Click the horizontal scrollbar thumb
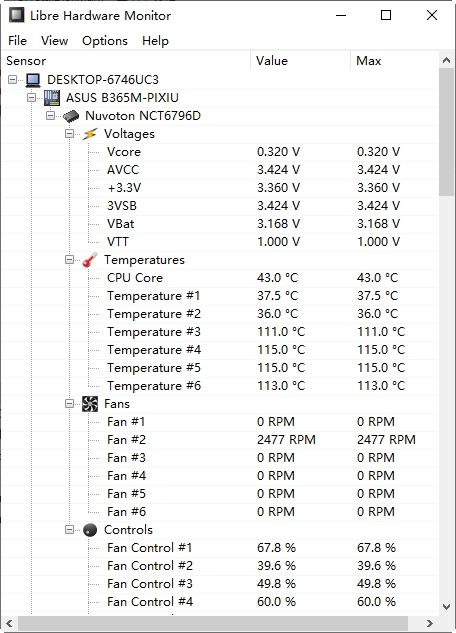 tap(213, 623)
